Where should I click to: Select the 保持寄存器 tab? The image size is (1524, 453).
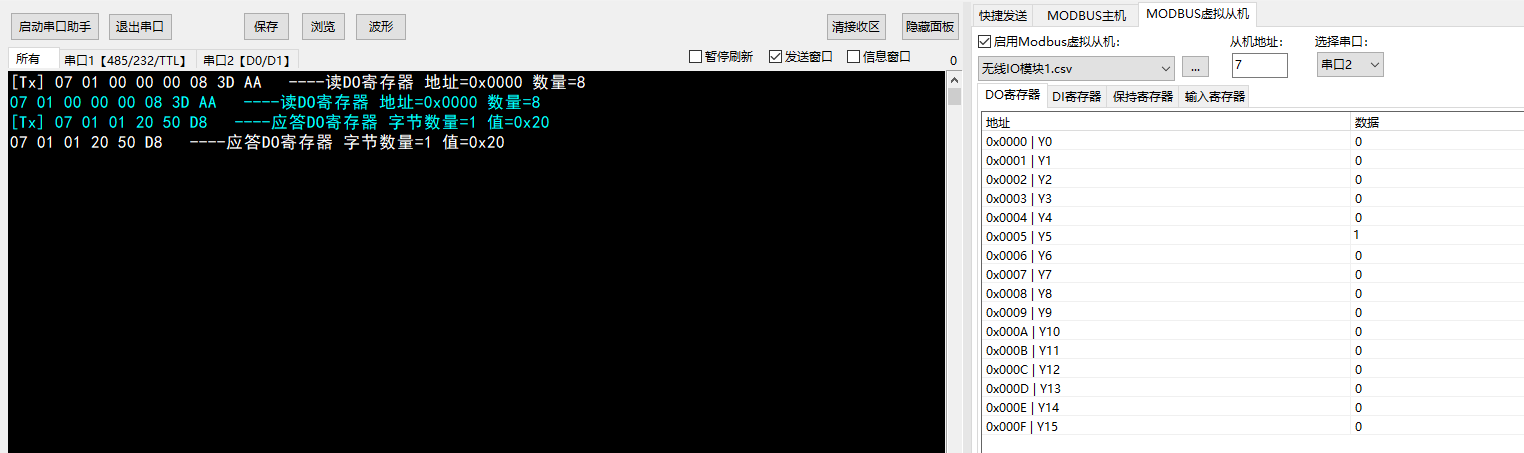(1143, 97)
